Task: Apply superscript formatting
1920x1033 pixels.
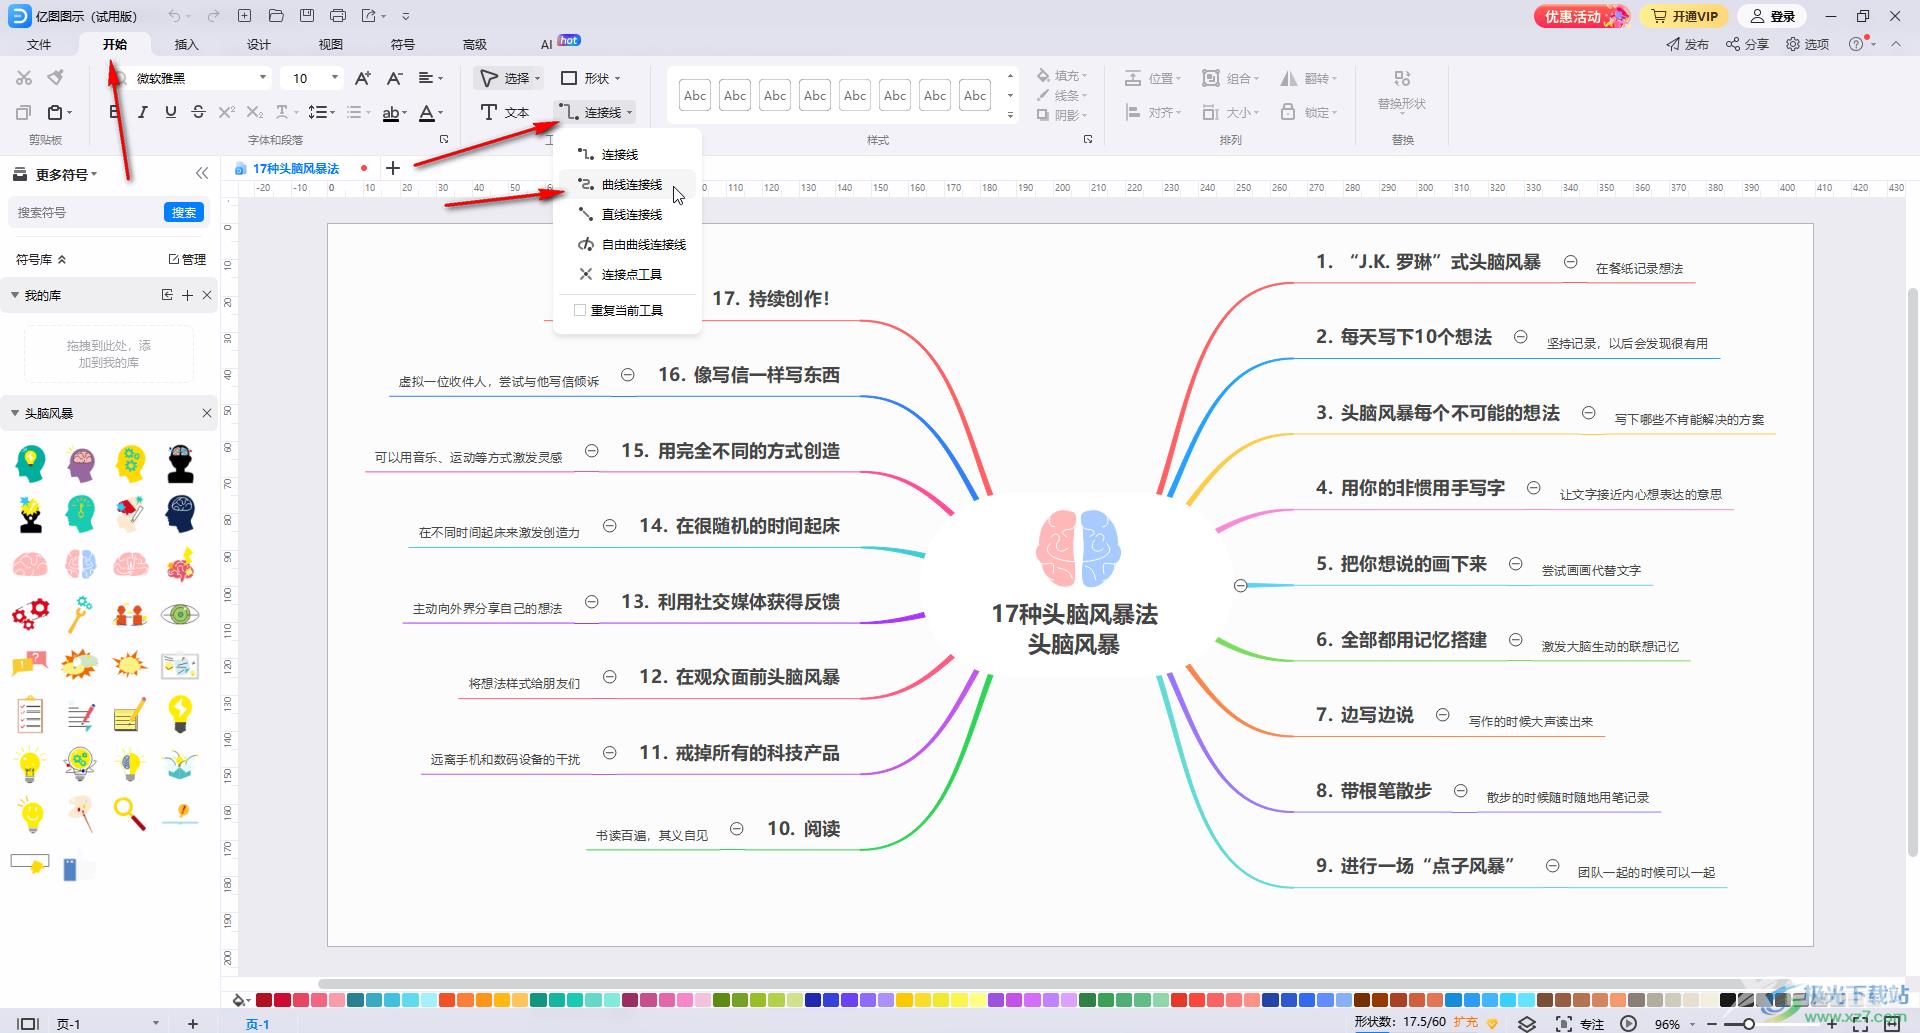Action: (x=227, y=112)
